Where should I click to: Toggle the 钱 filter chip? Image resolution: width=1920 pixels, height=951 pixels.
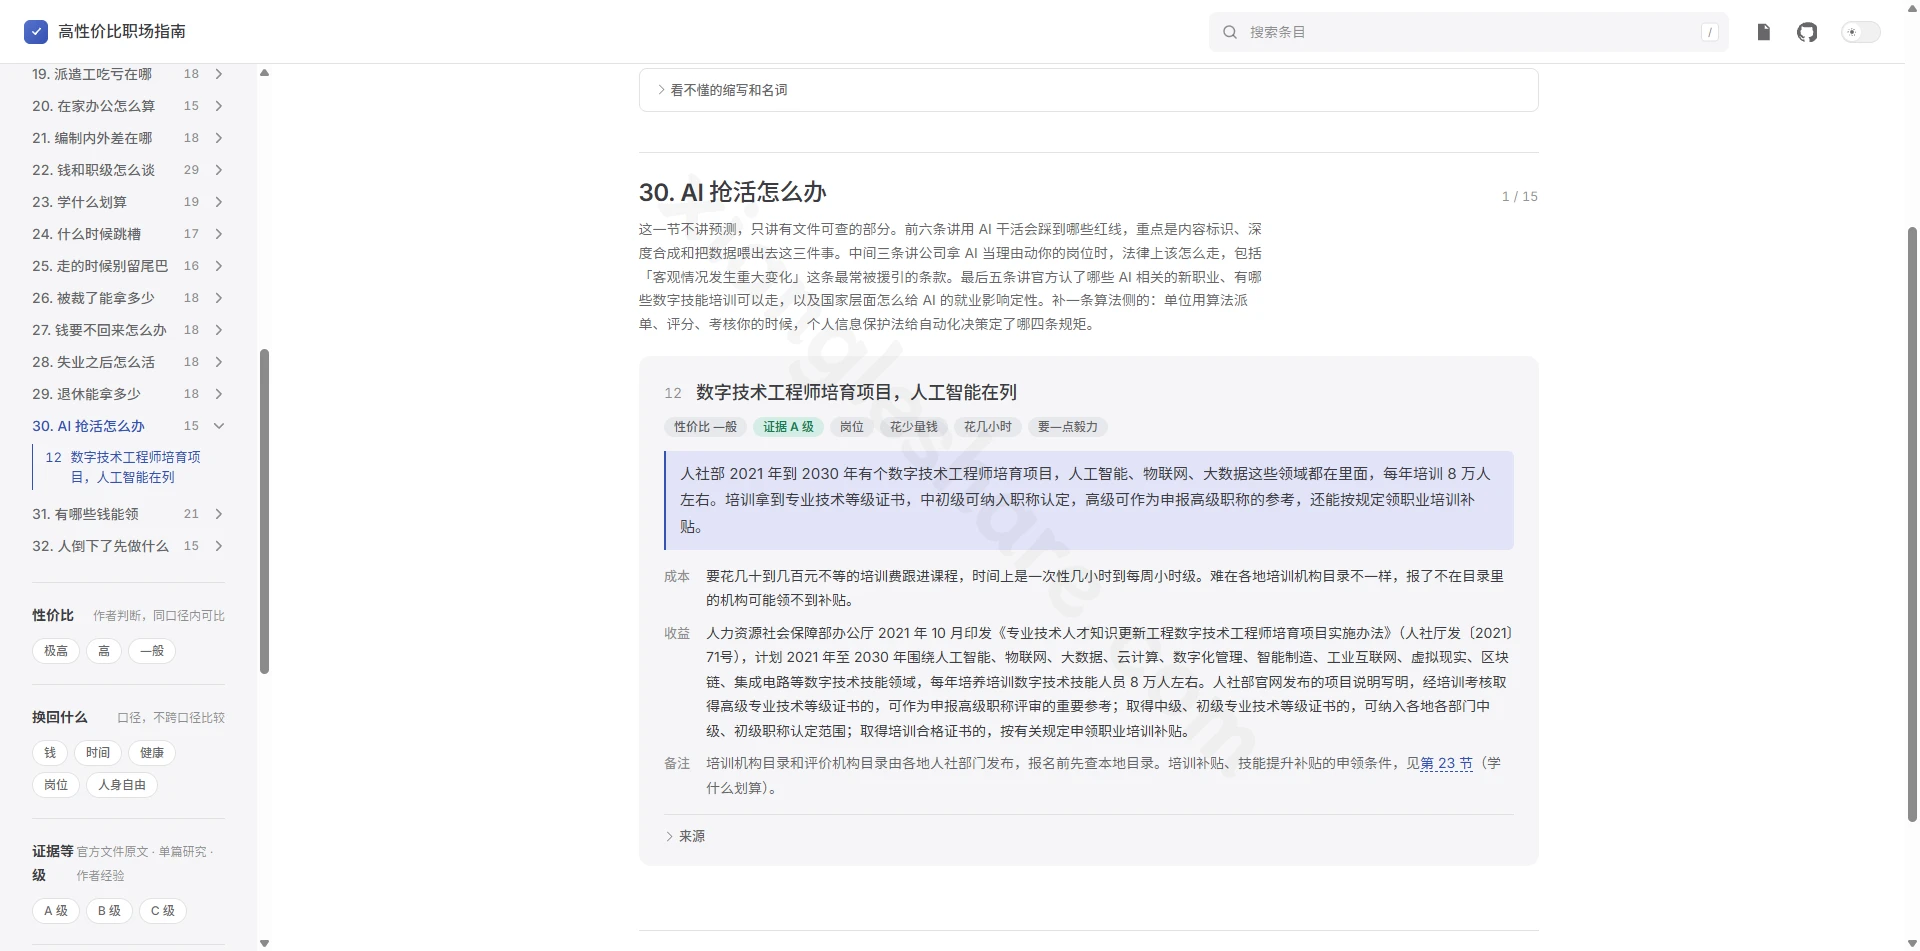[50, 753]
